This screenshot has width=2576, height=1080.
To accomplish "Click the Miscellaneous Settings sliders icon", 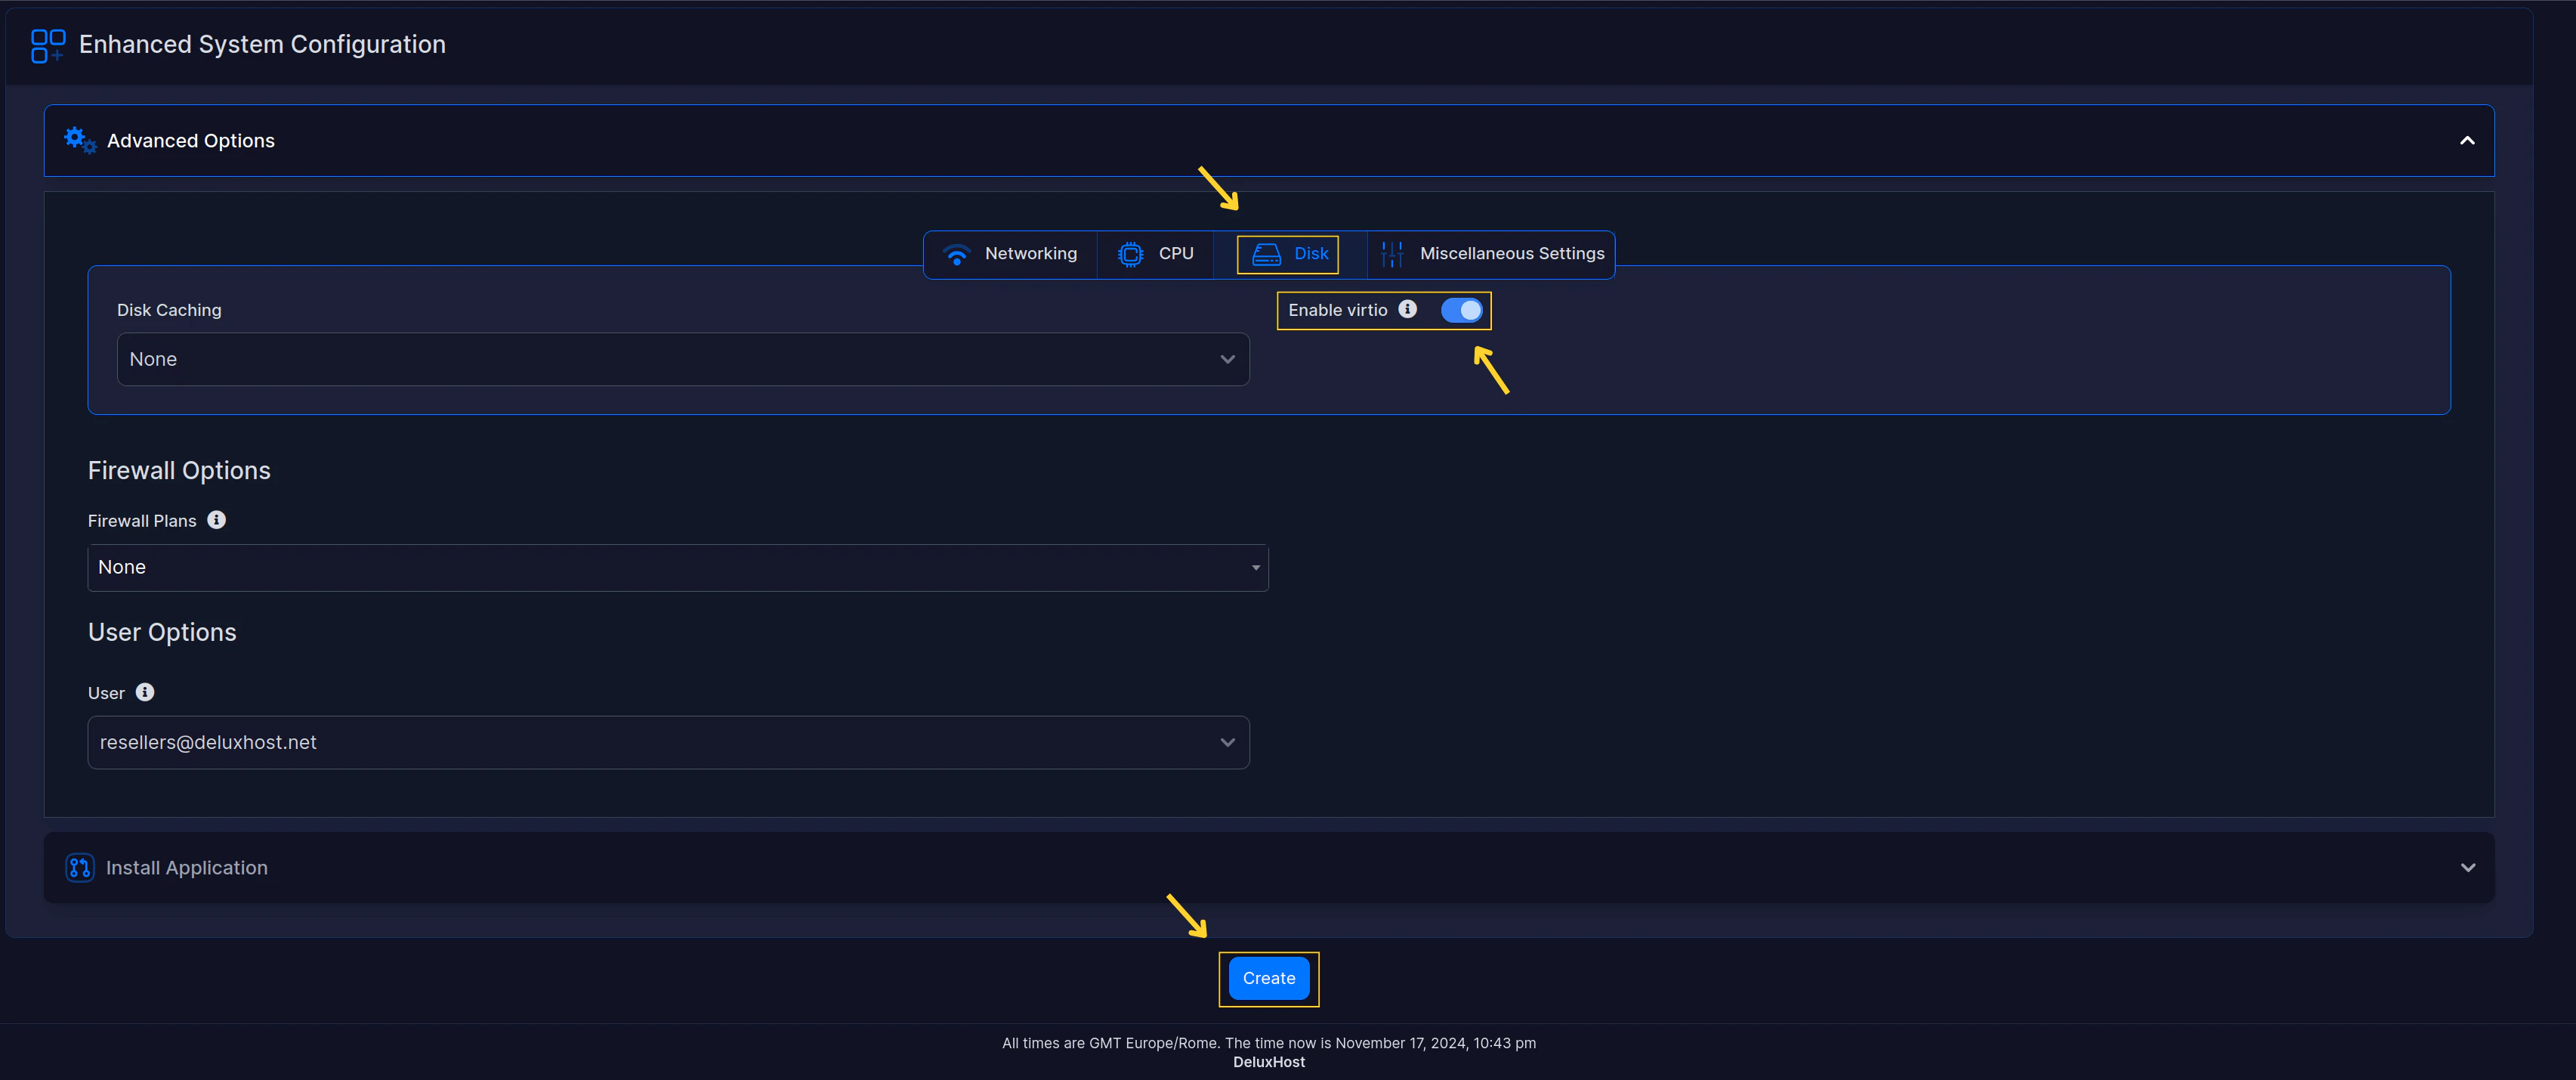I will pyautogui.click(x=1391, y=255).
